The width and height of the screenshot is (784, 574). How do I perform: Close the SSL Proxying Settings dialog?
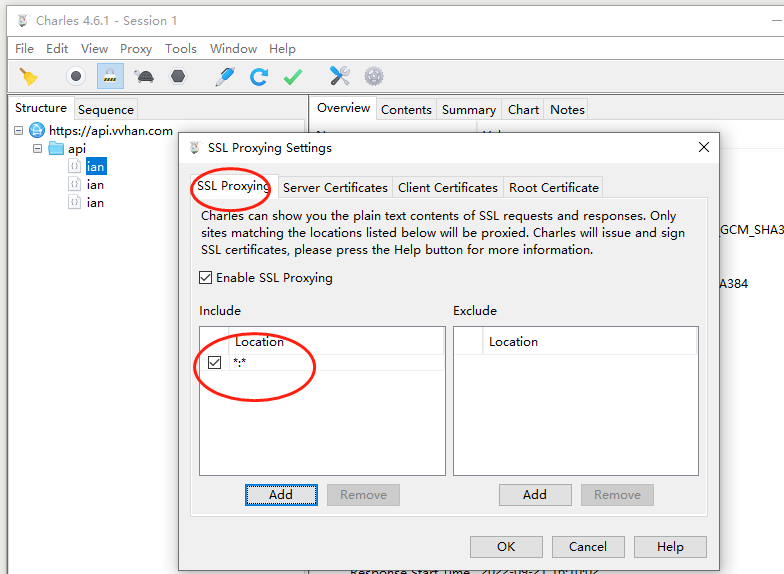coord(704,147)
